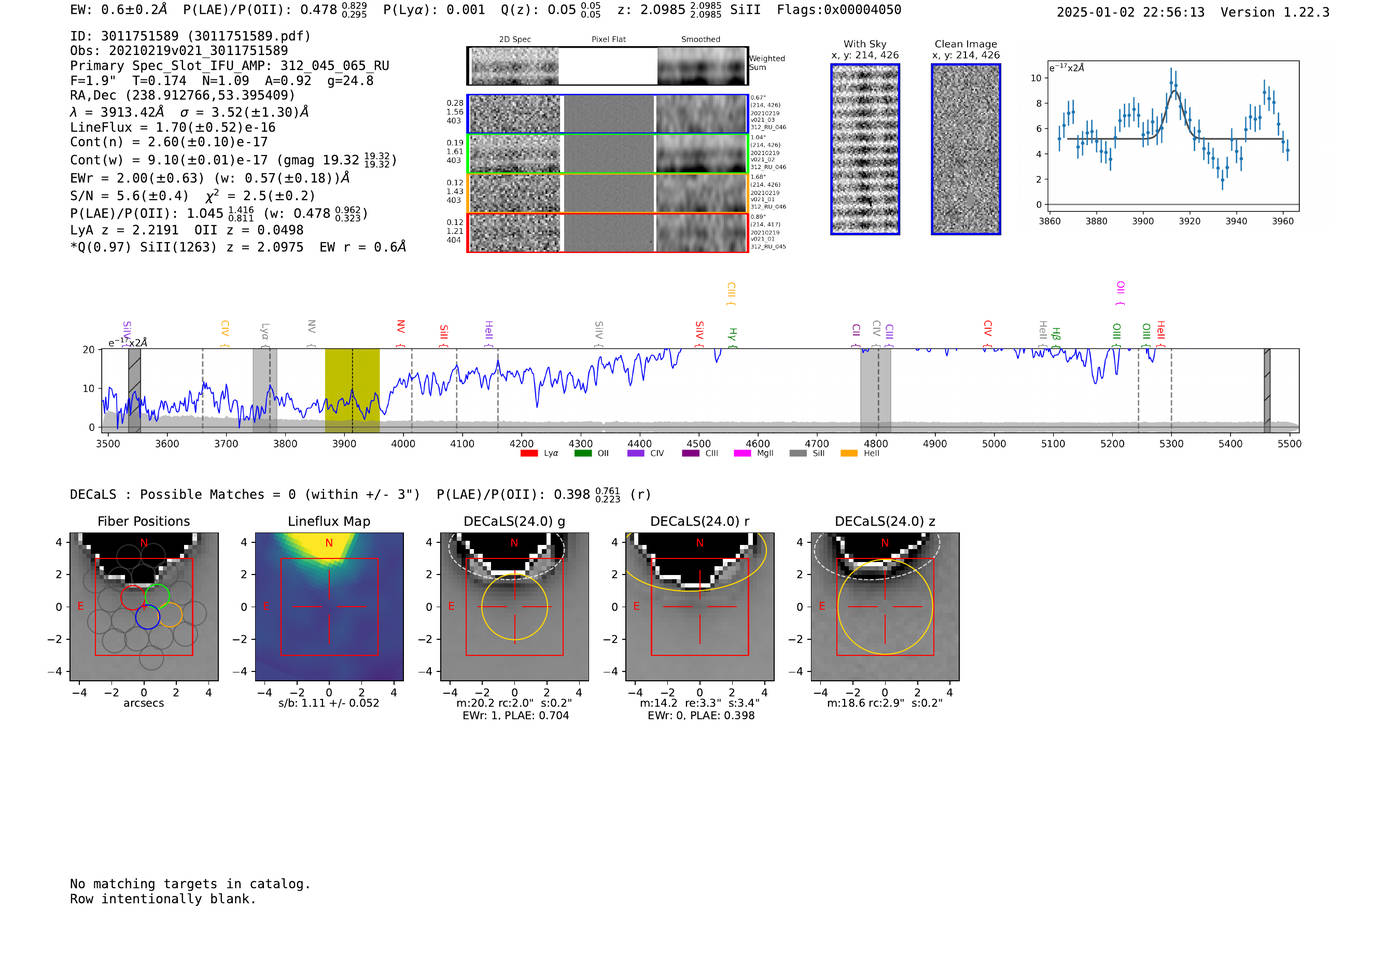Open the Lineflux Map panel

pyautogui.click(x=329, y=606)
